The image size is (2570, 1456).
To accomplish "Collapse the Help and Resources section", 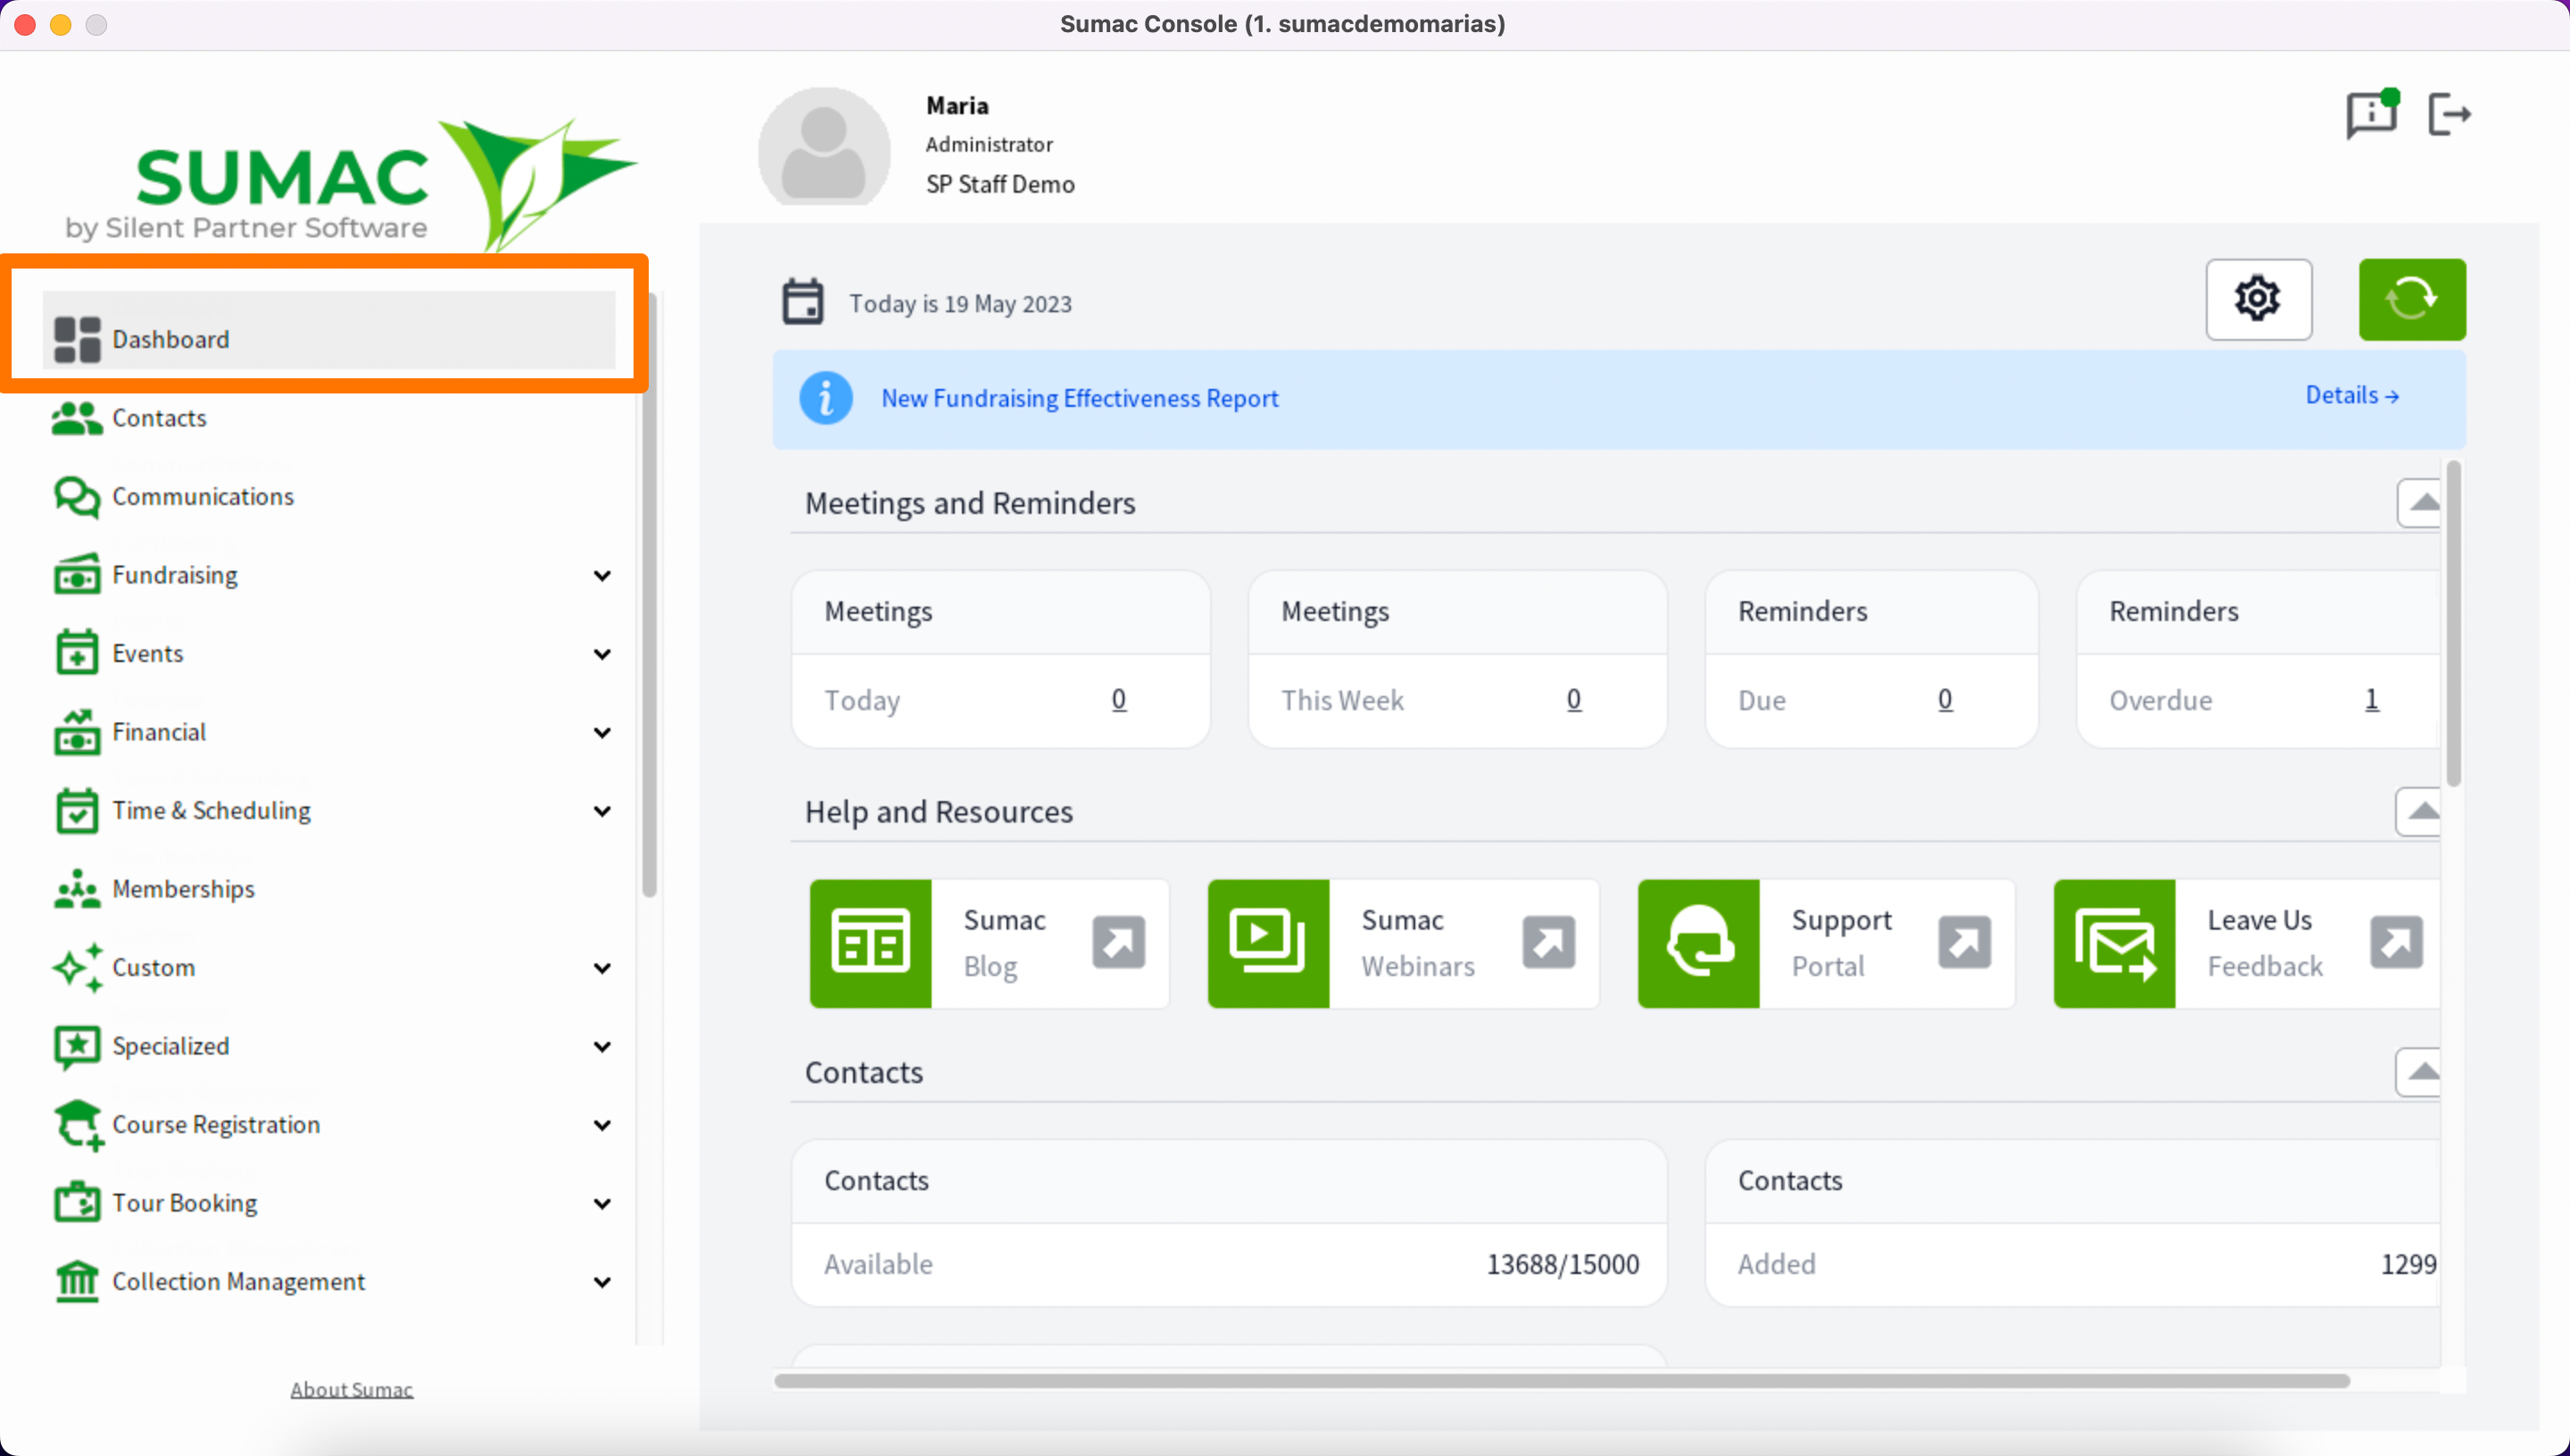I will tap(2420, 811).
